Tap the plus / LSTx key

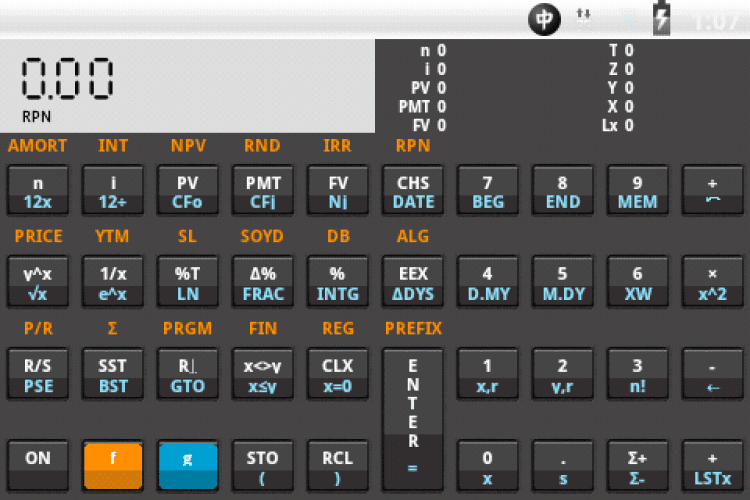coord(713,466)
